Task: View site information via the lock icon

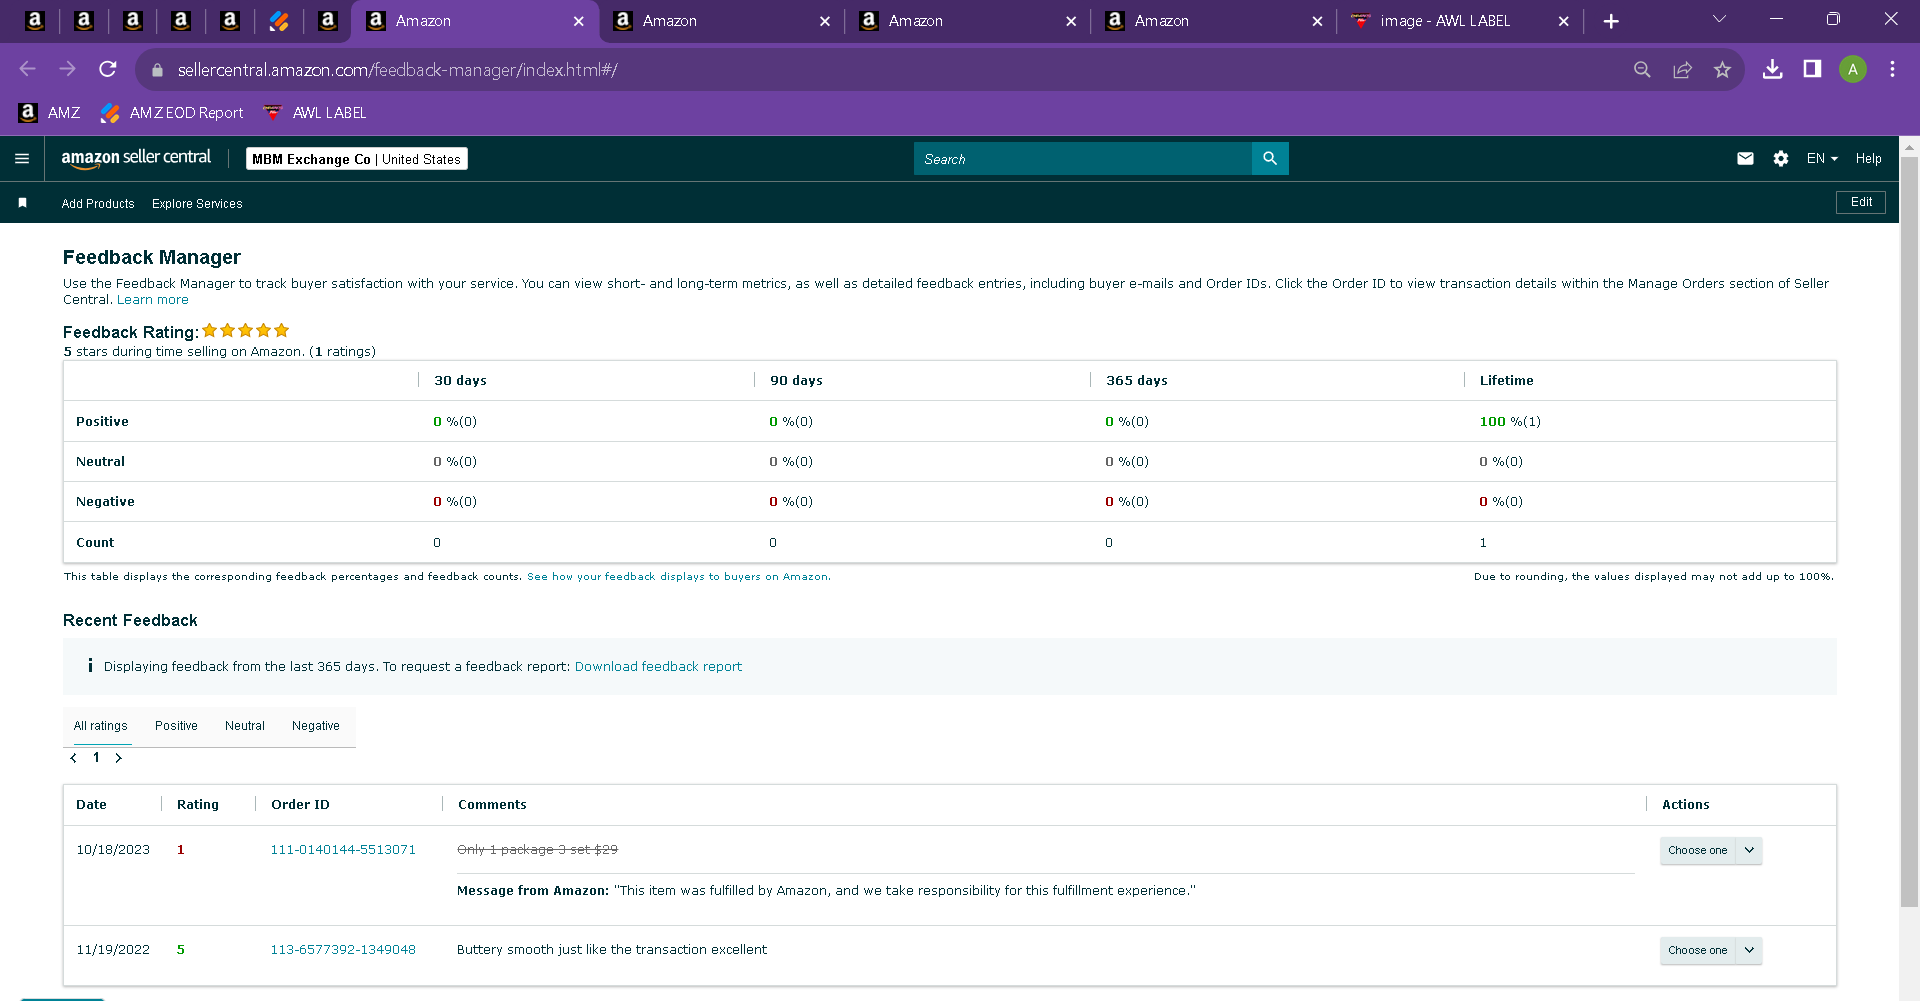Action: (x=157, y=70)
